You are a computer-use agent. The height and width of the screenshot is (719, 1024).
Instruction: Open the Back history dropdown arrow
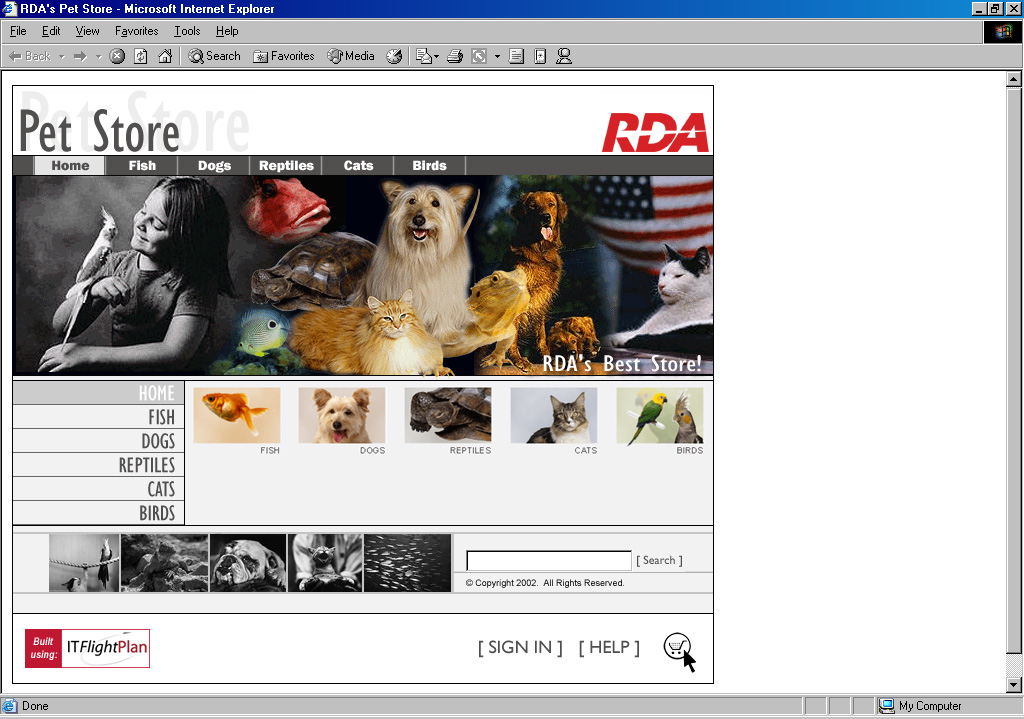(x=62, y=56)
